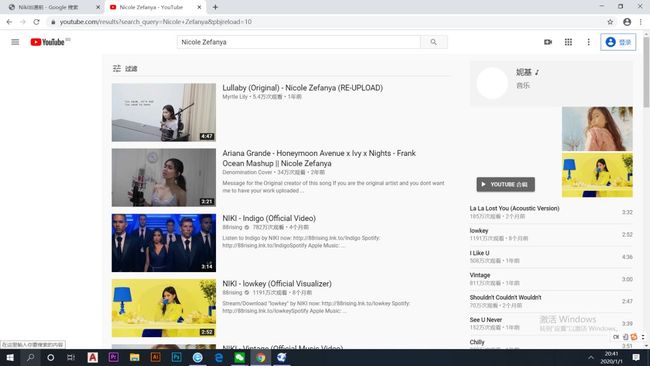Viewport: 650px width, 366px height.
Task: Launch Adobe Acrobat from taskbar
Action: tap(92, 357)
